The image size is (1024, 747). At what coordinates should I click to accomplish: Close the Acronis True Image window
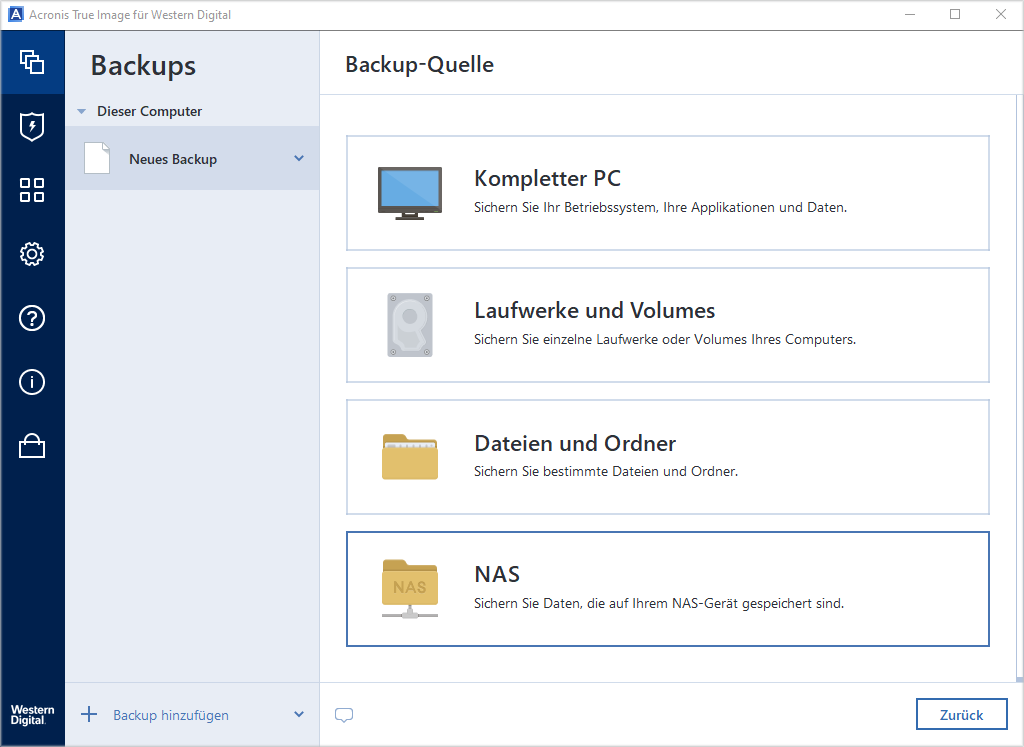click(1000, 14)
